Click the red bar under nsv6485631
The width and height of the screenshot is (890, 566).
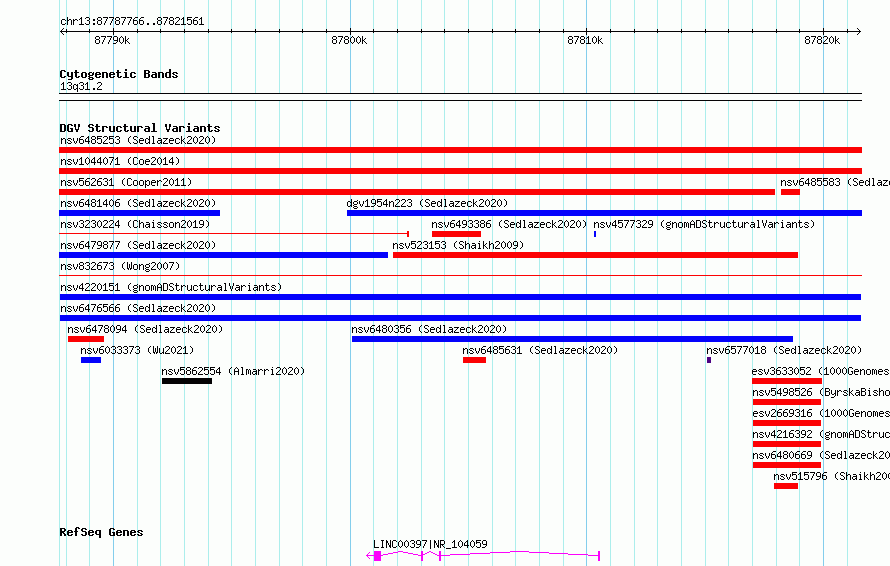point(475,360)
